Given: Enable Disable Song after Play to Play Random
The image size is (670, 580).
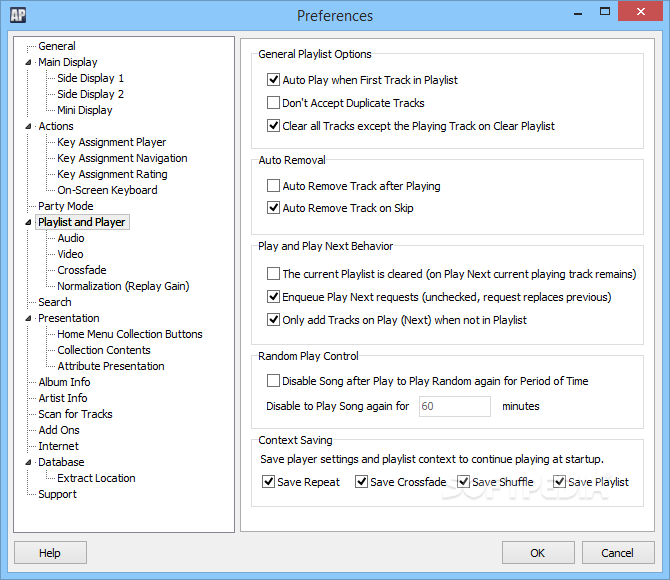Looking at the screenshot, I should click(x=273, y=380).
